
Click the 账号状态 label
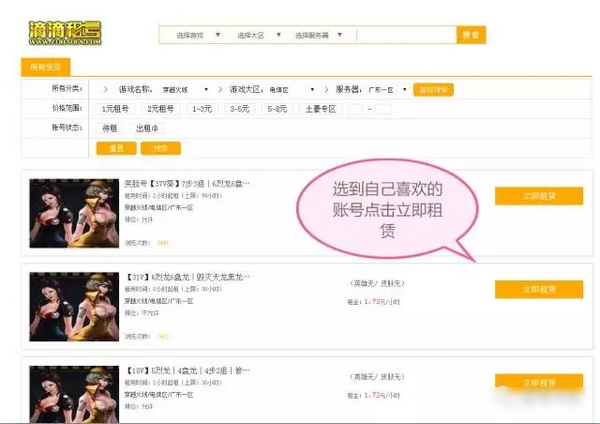click(x=67, y=127)
